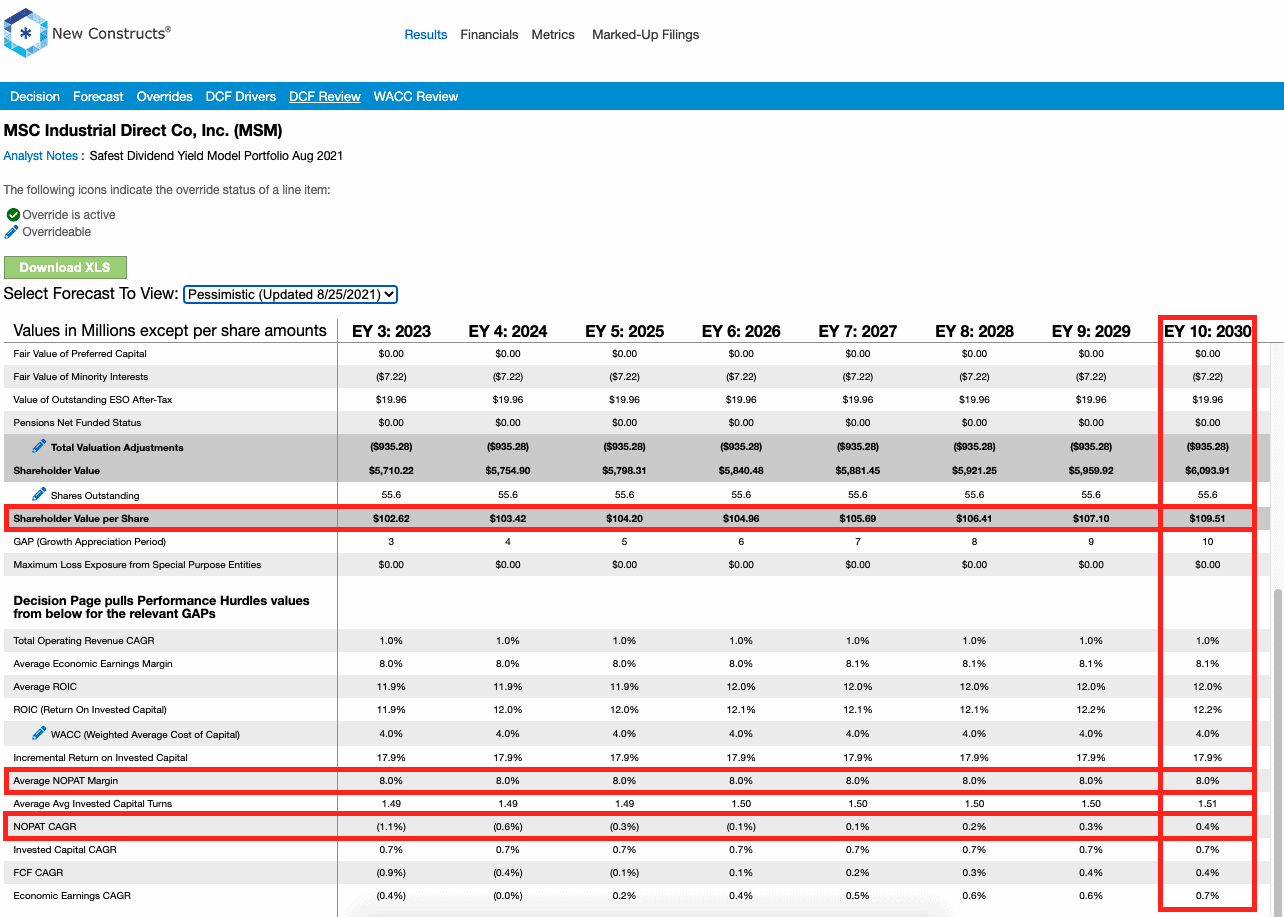
Task: Click the NOPAT CAGR row label
Action: point(45,827)
